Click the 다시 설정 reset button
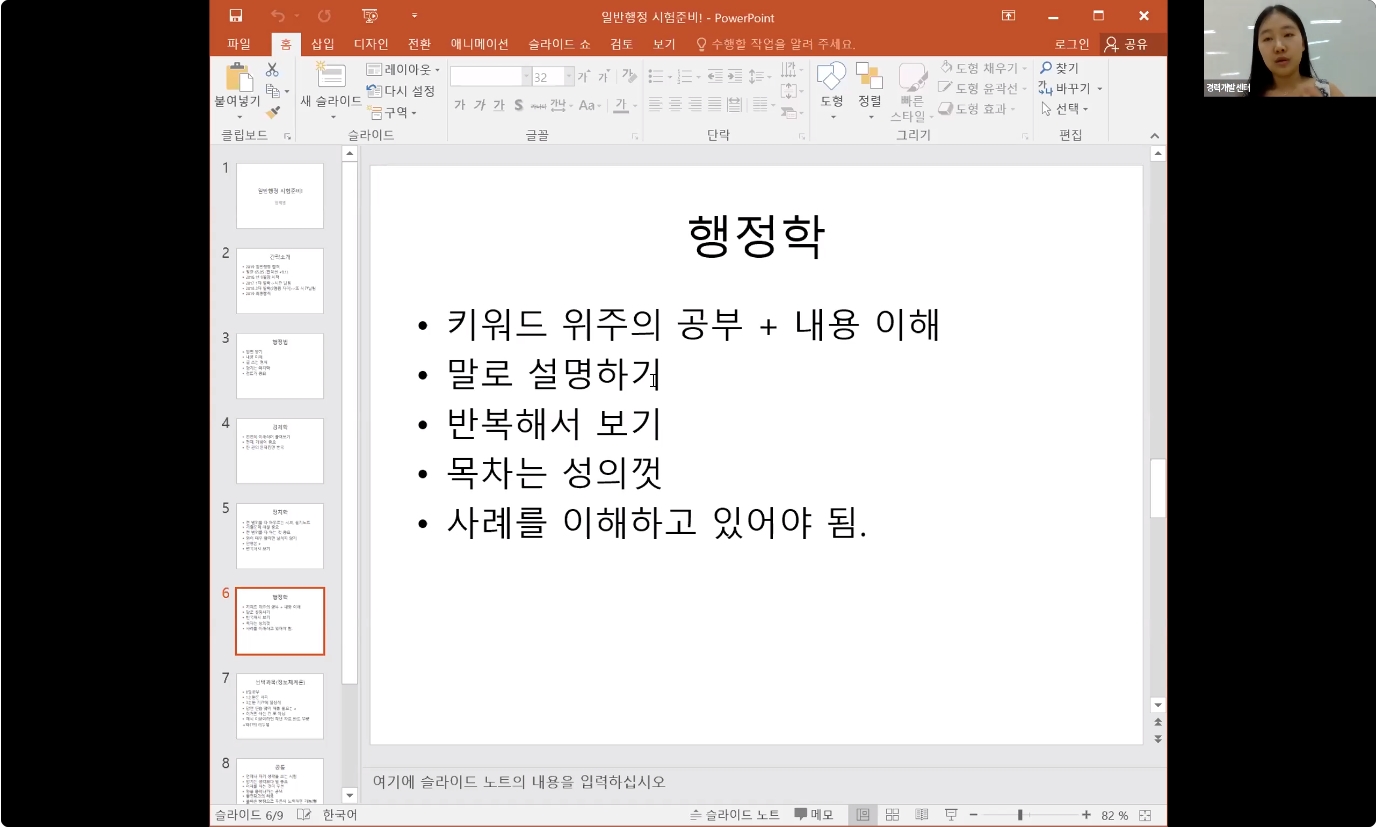The width and height of the screenshot is (1376, 827). [x=401, y=91]
